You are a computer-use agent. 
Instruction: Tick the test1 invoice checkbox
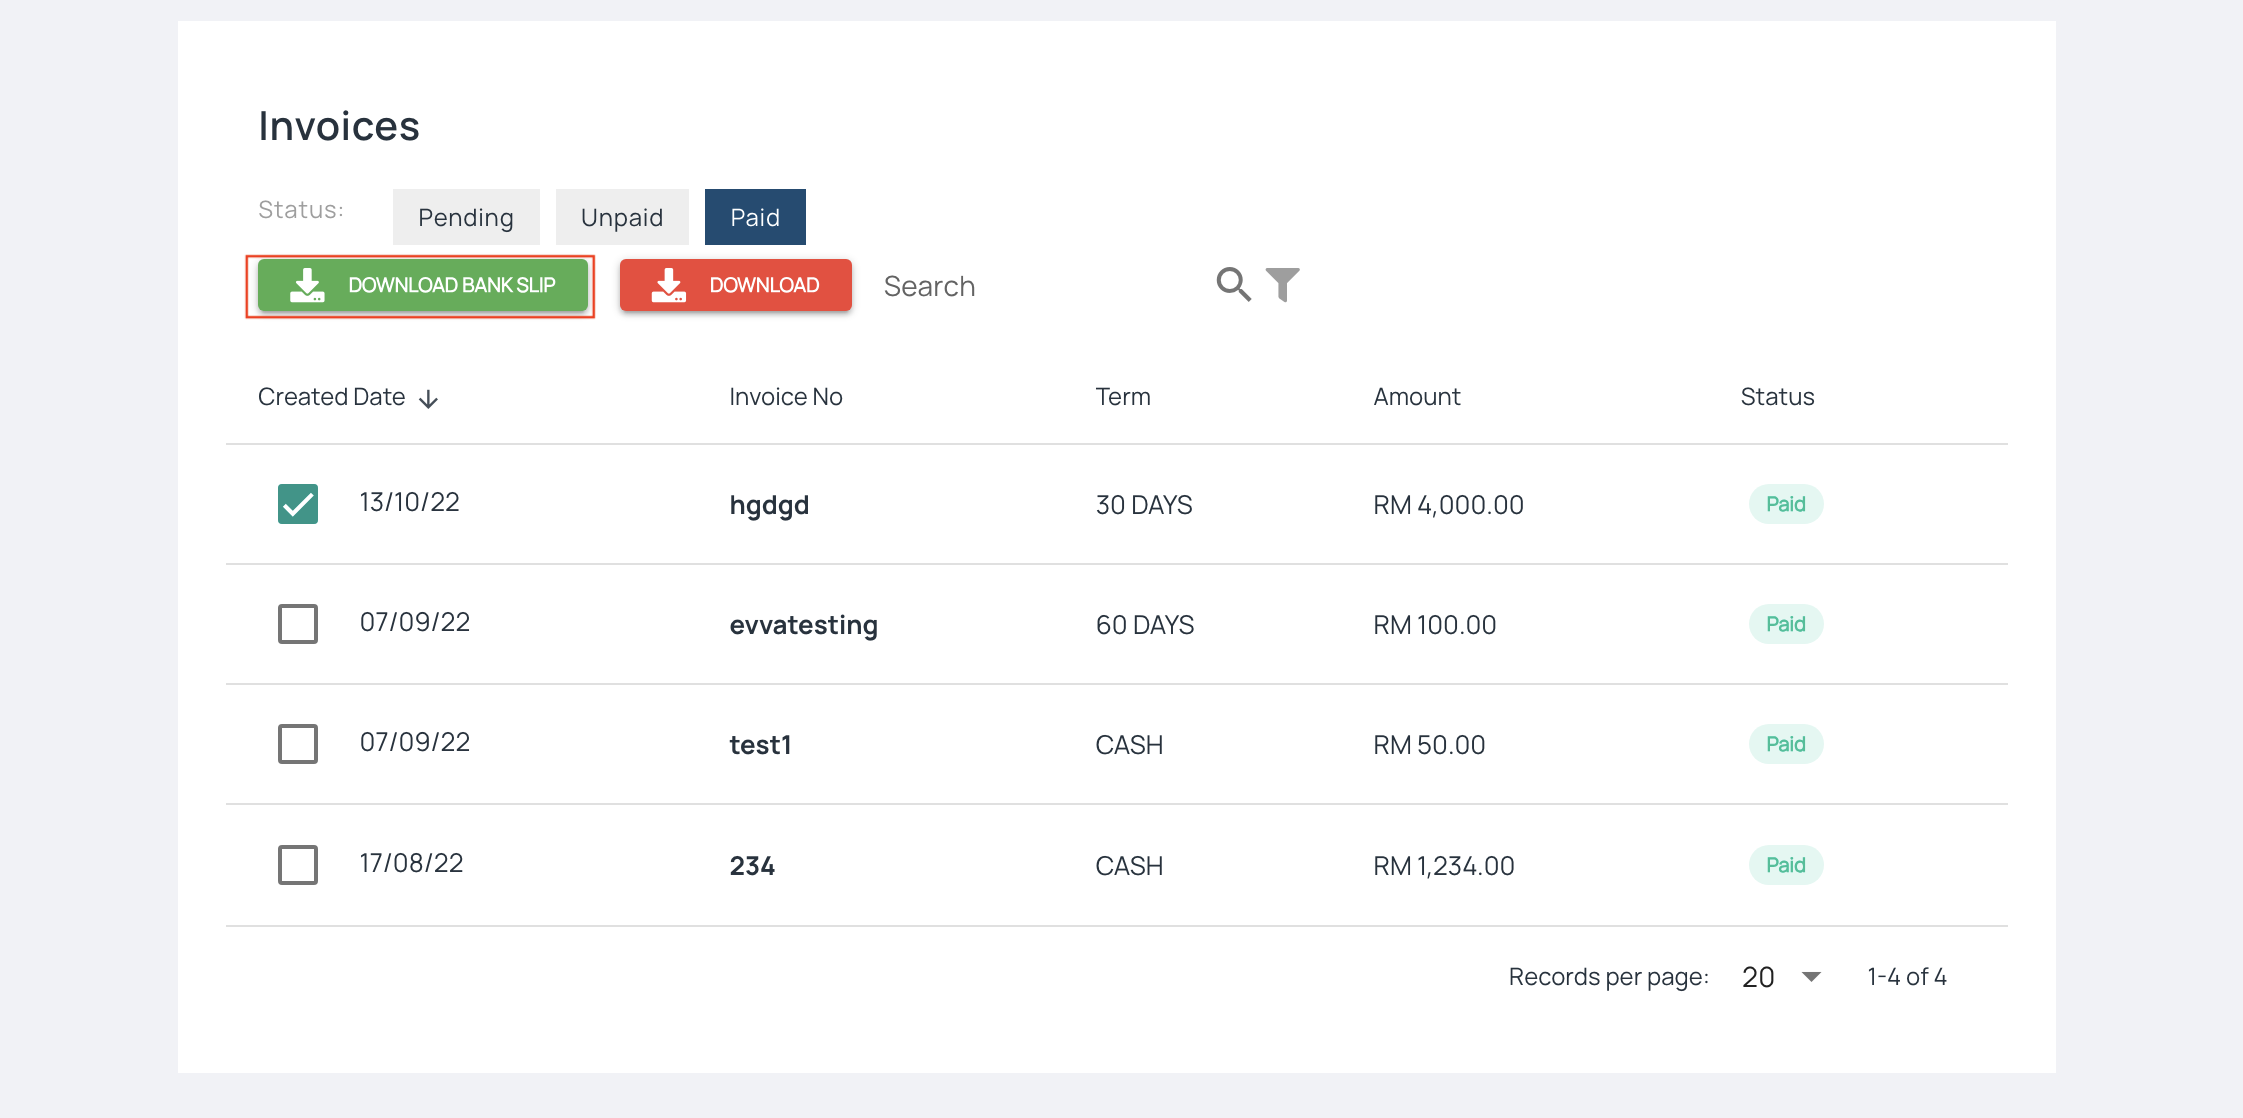coord(298,744)
